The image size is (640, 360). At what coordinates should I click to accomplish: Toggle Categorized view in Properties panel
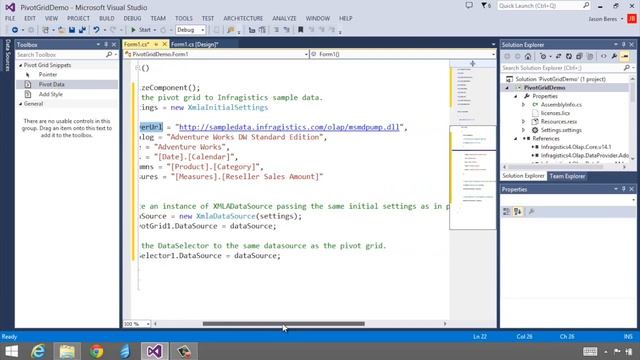click(507, 211)
